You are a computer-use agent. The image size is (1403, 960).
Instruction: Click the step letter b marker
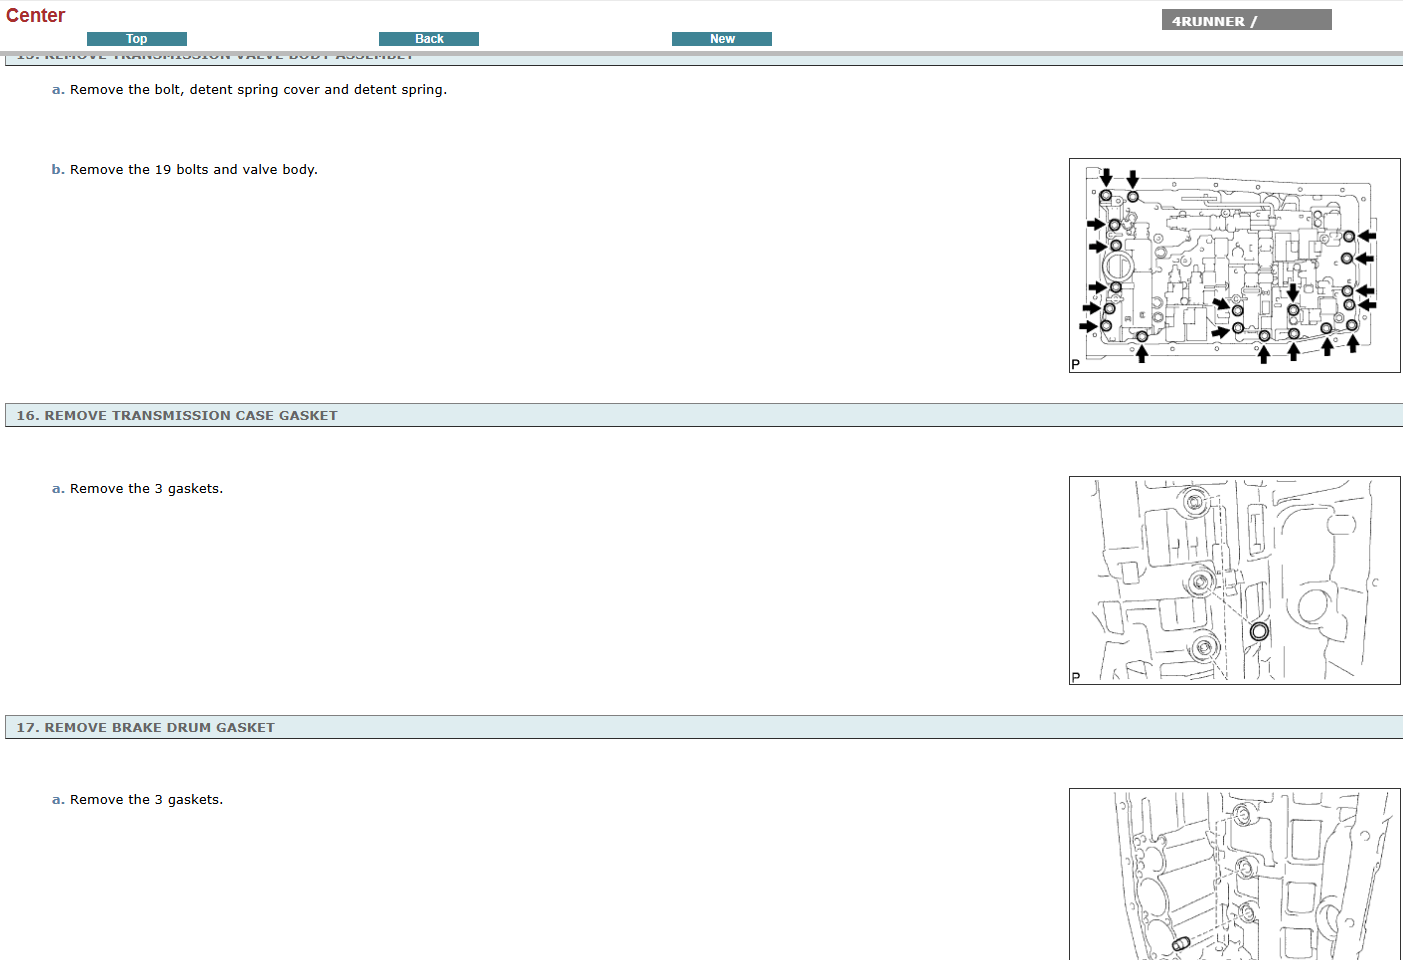click(x=57, y=170)
